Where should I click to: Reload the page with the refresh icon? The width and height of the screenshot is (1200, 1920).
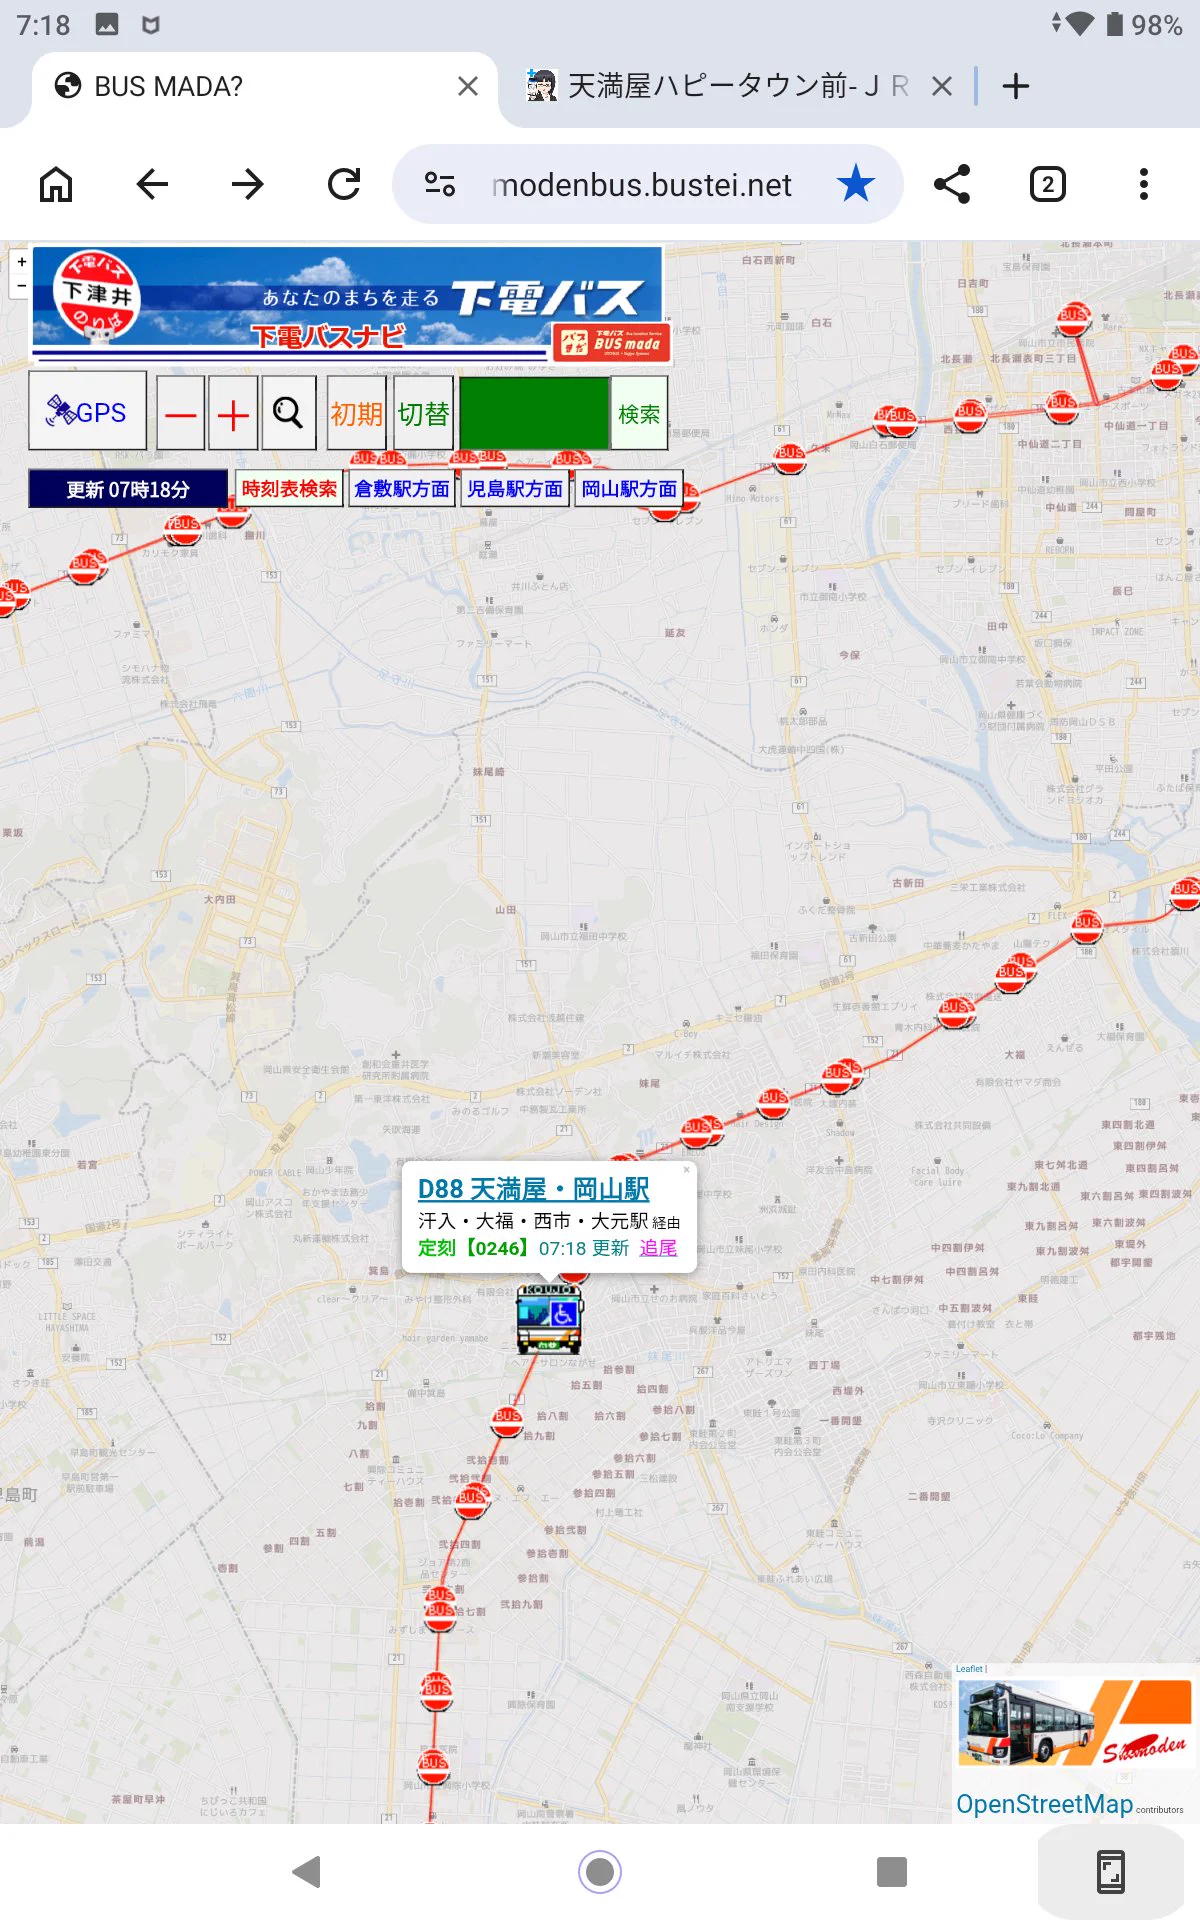[x=344, y=184]
